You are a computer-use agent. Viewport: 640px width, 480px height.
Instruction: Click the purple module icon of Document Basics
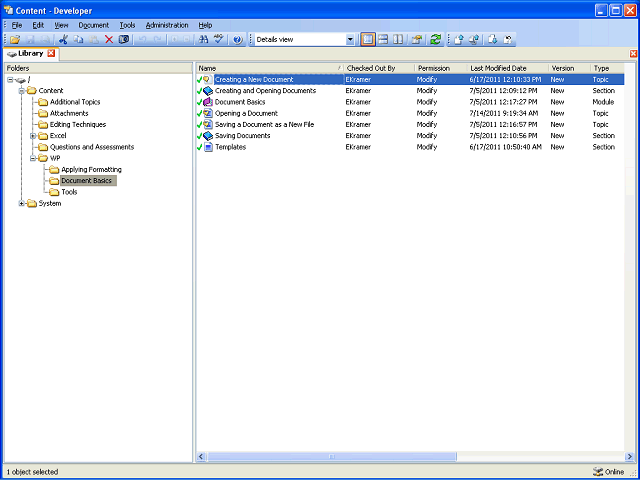(208, 102)
